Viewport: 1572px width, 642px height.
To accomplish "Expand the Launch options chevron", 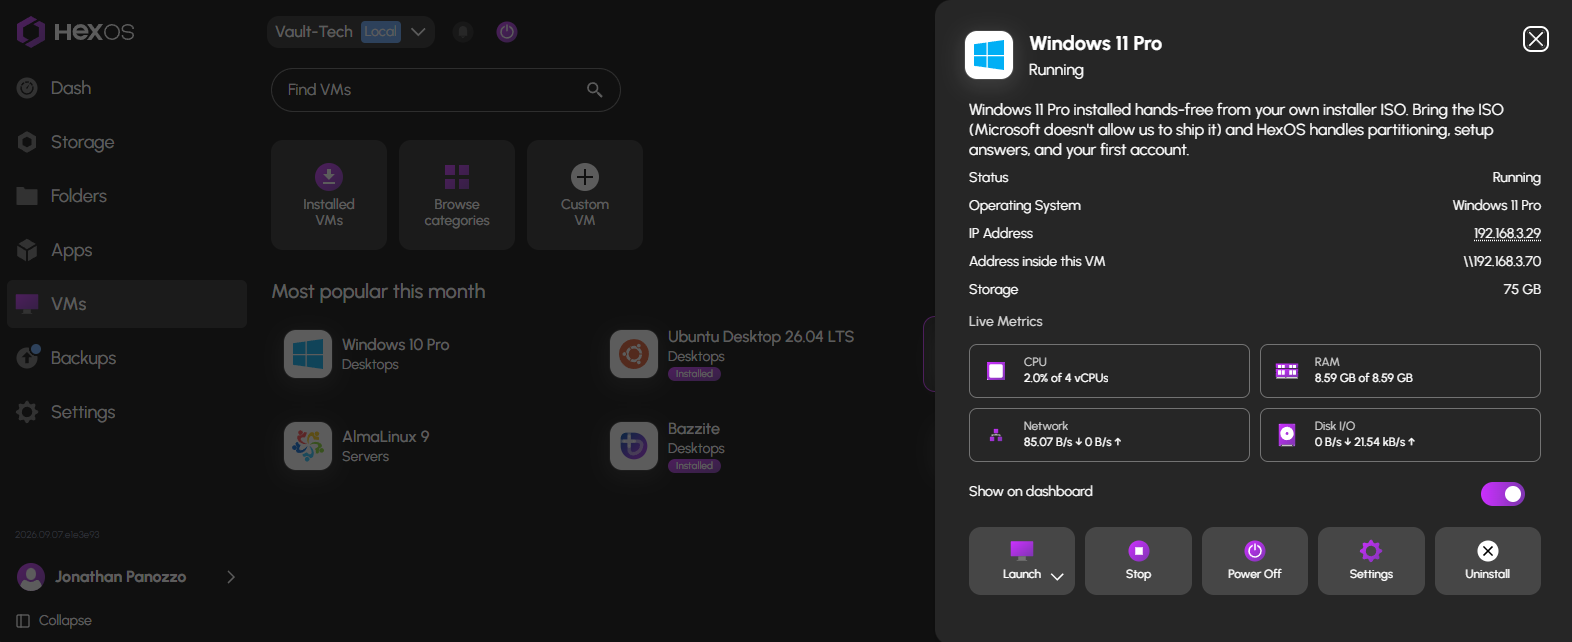I will [1057, 577].
